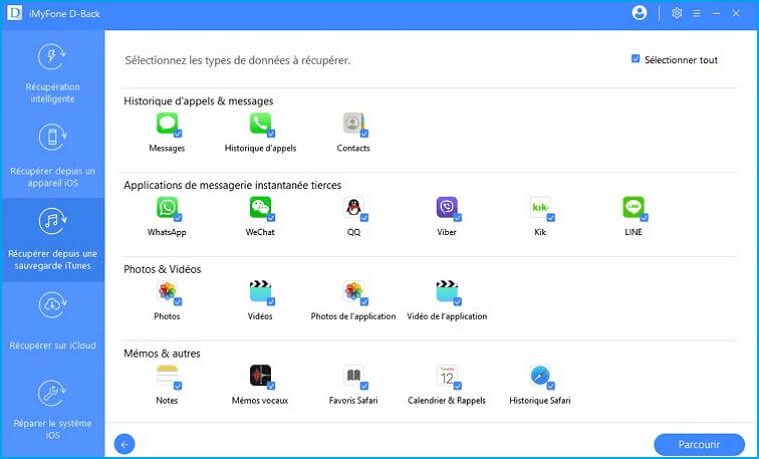The height and width of the screenshot is (459, 759).
Task: Select the Kik messenger icon
Action: tap(540, 207)
